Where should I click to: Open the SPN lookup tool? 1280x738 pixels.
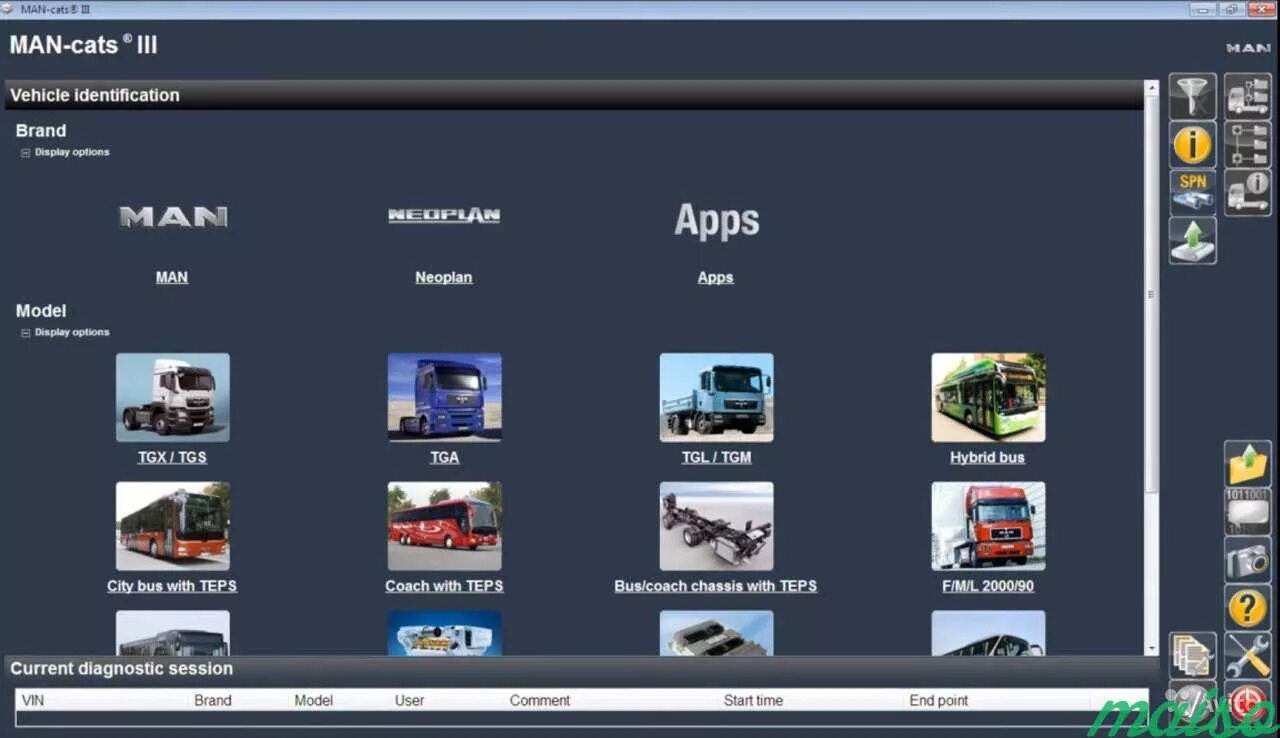pos(1193,193)
